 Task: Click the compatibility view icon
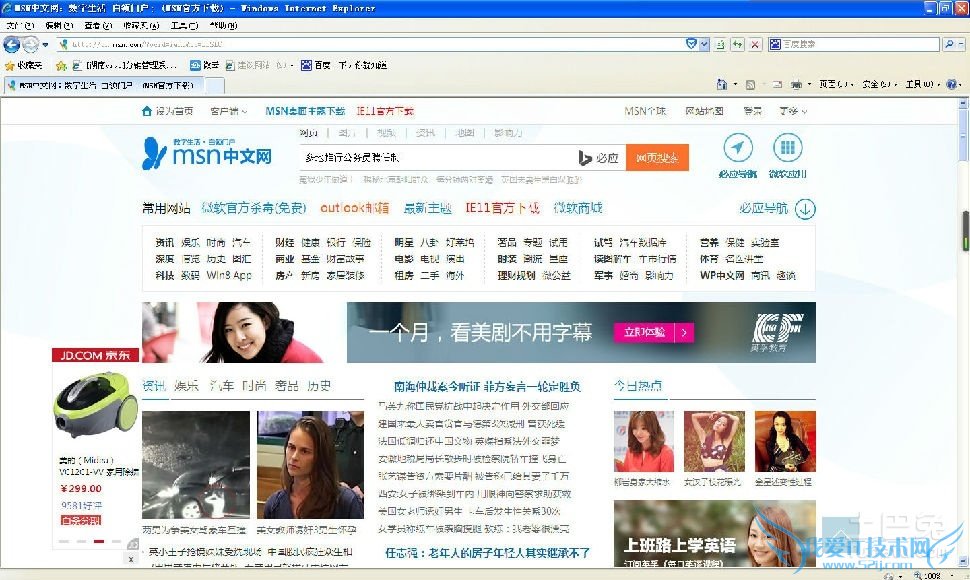click(x=720, y=45)
